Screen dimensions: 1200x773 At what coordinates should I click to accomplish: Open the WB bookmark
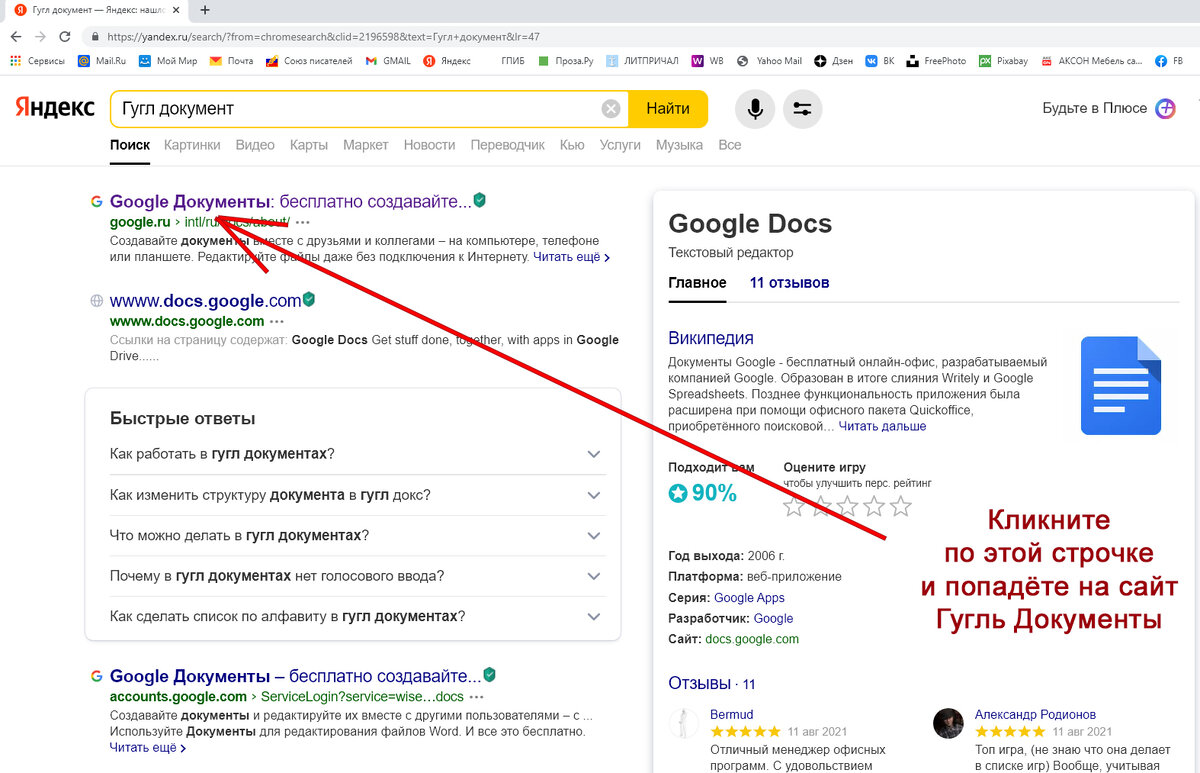click(x=707, y=61)
